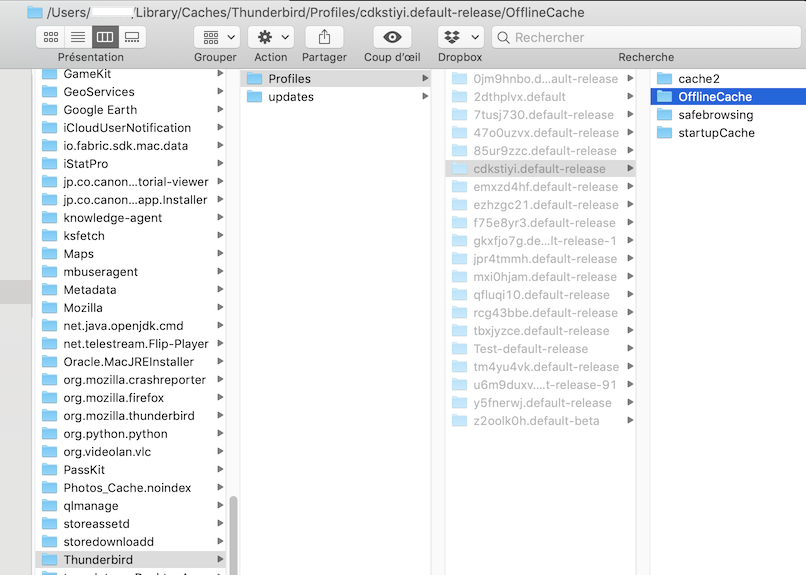Select the org.python.python folder
806x575 pixels.
coord(131,433)
